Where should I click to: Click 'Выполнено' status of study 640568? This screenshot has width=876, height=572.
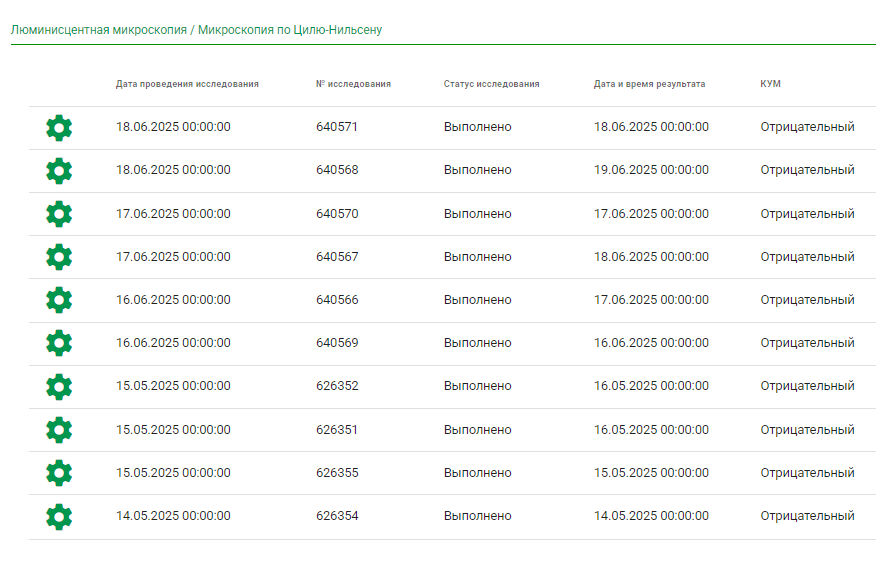click(x=478, y=170)
